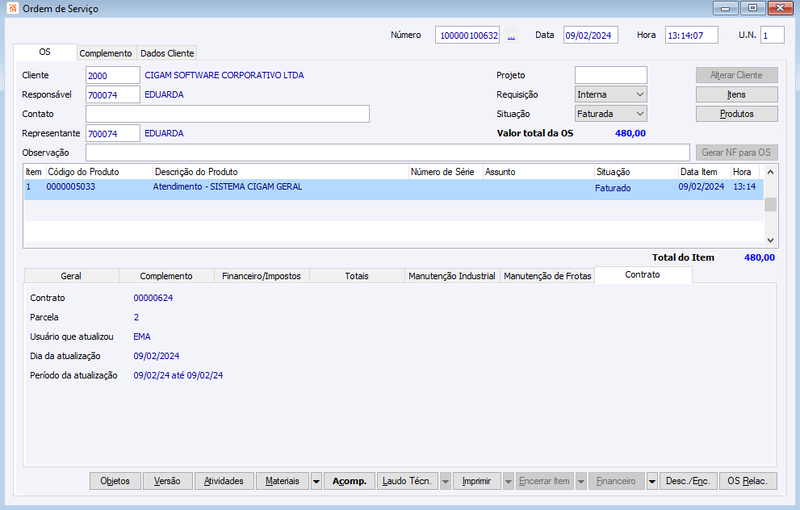The image size is (800, 510).
Task: Click the Laudo Técn. button
Action: [x=407, y=481]
